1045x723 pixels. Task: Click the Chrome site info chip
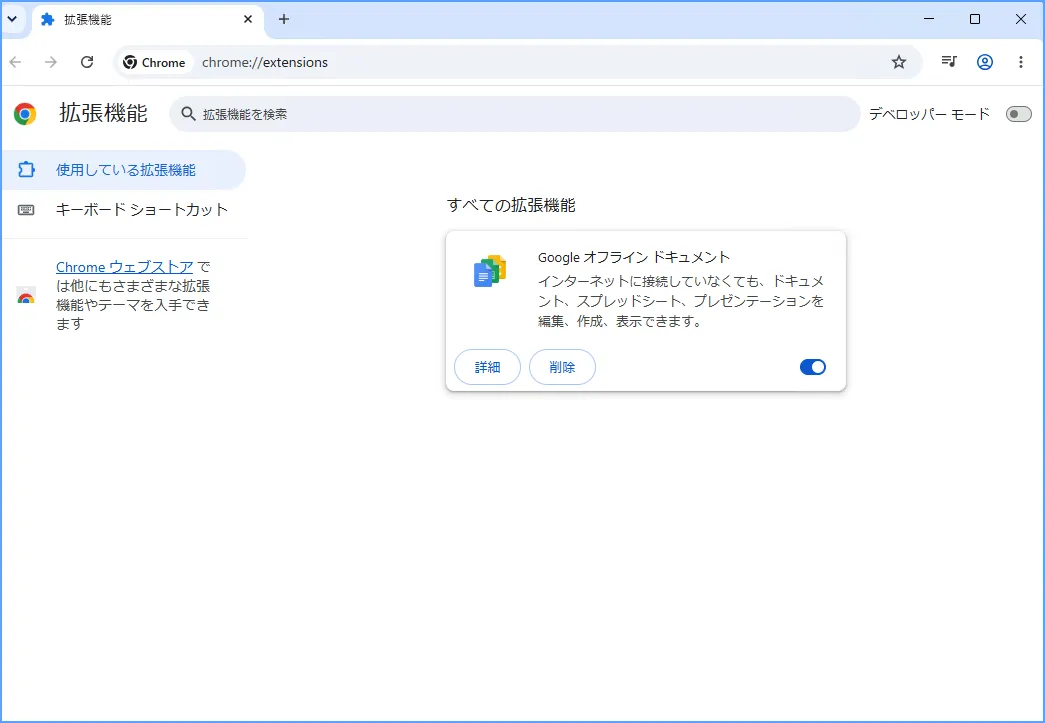point(155,62)
